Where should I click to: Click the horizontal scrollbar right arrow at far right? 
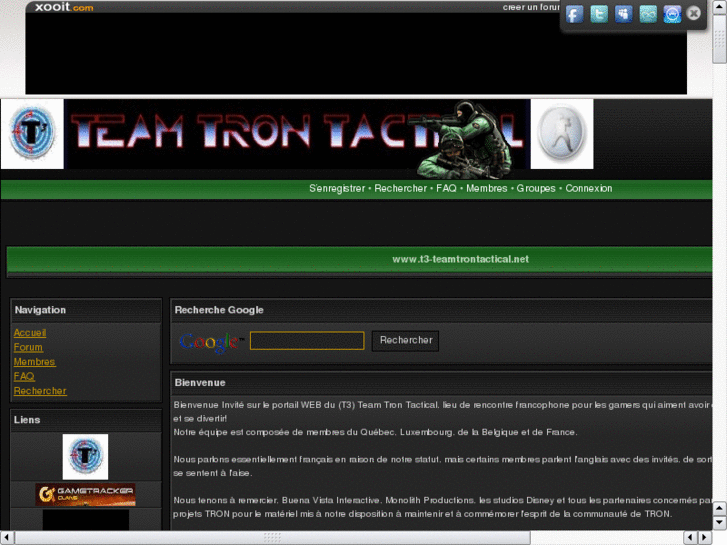pyautogui.click(x=705, y=538)
